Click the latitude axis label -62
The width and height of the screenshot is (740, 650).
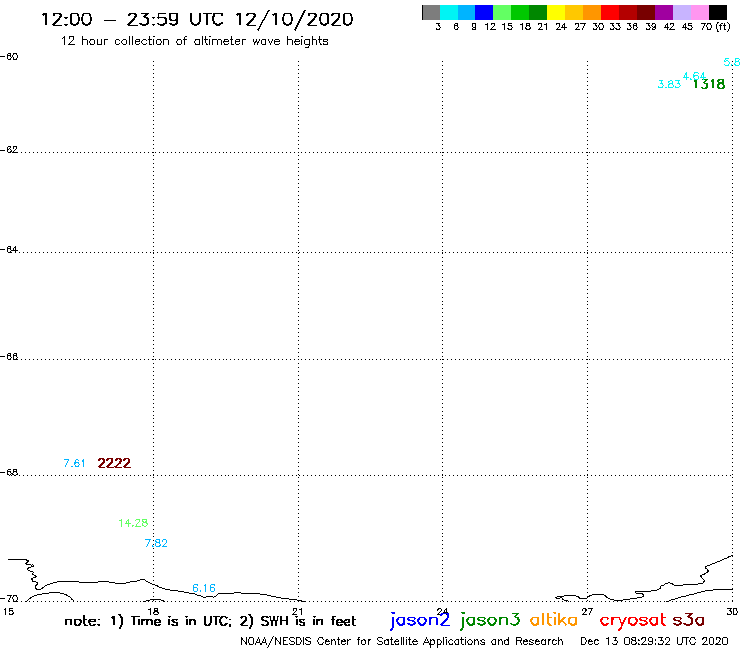(9, 150)
